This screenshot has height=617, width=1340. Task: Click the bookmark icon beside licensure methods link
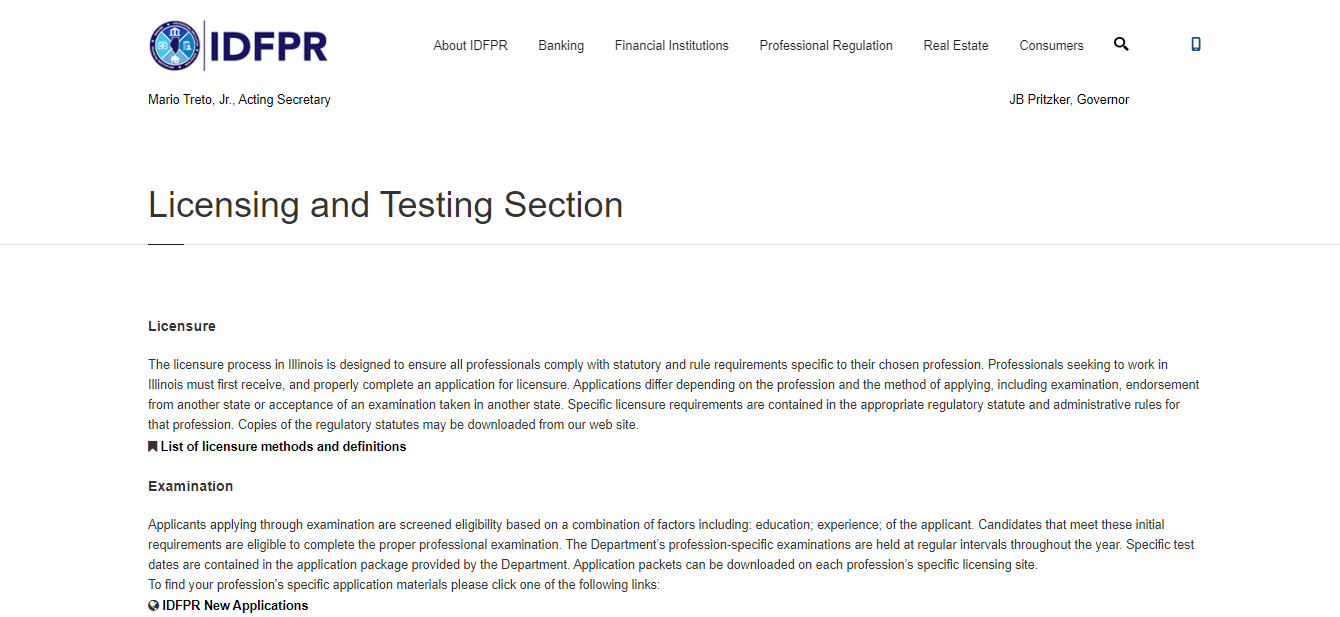152,445
